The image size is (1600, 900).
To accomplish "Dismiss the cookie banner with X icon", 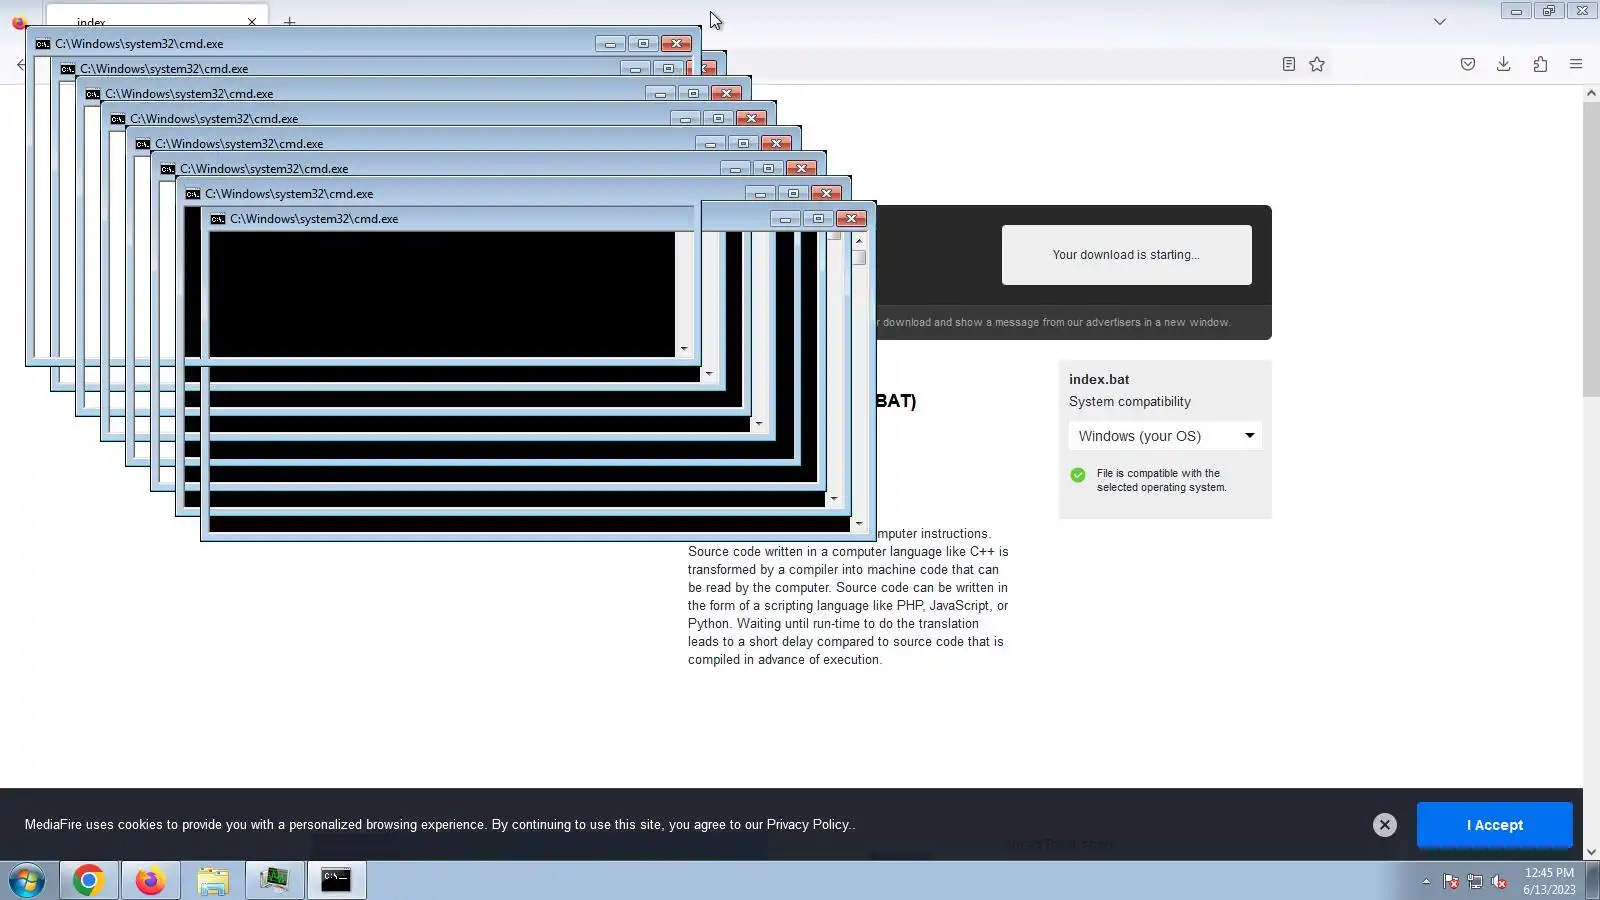I will [1385, 825].
